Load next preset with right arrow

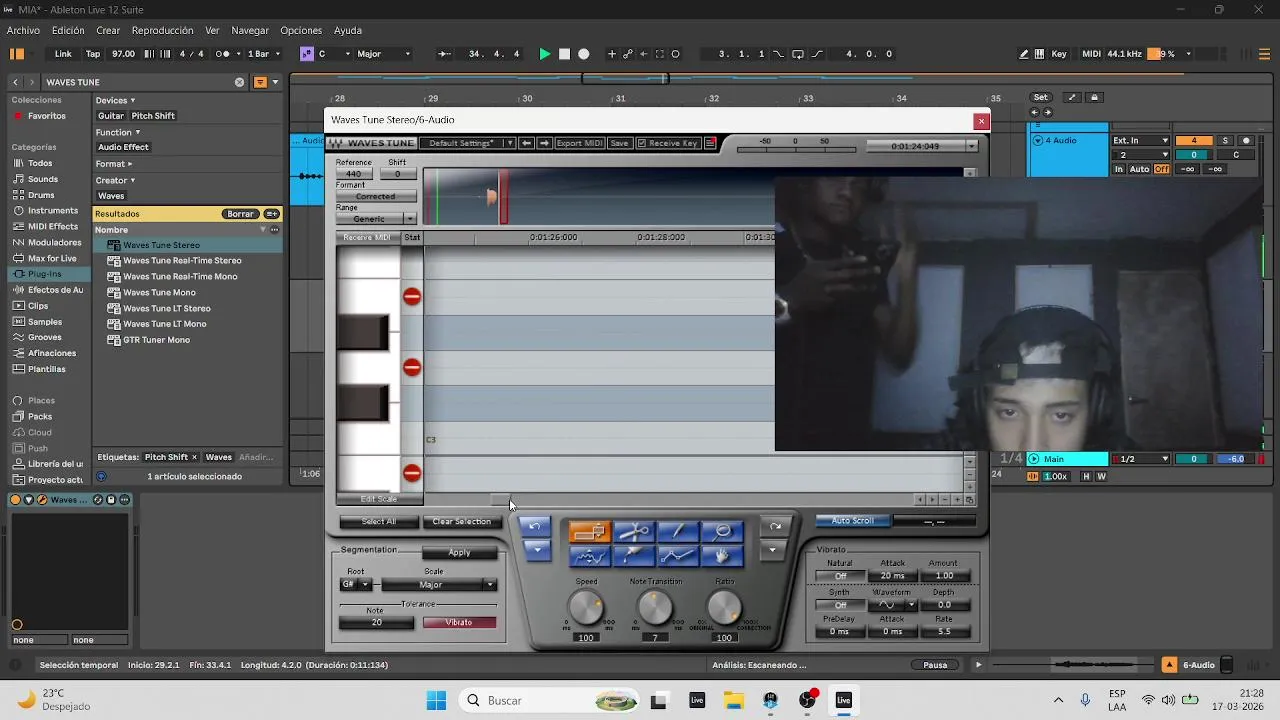coord(544,143)
